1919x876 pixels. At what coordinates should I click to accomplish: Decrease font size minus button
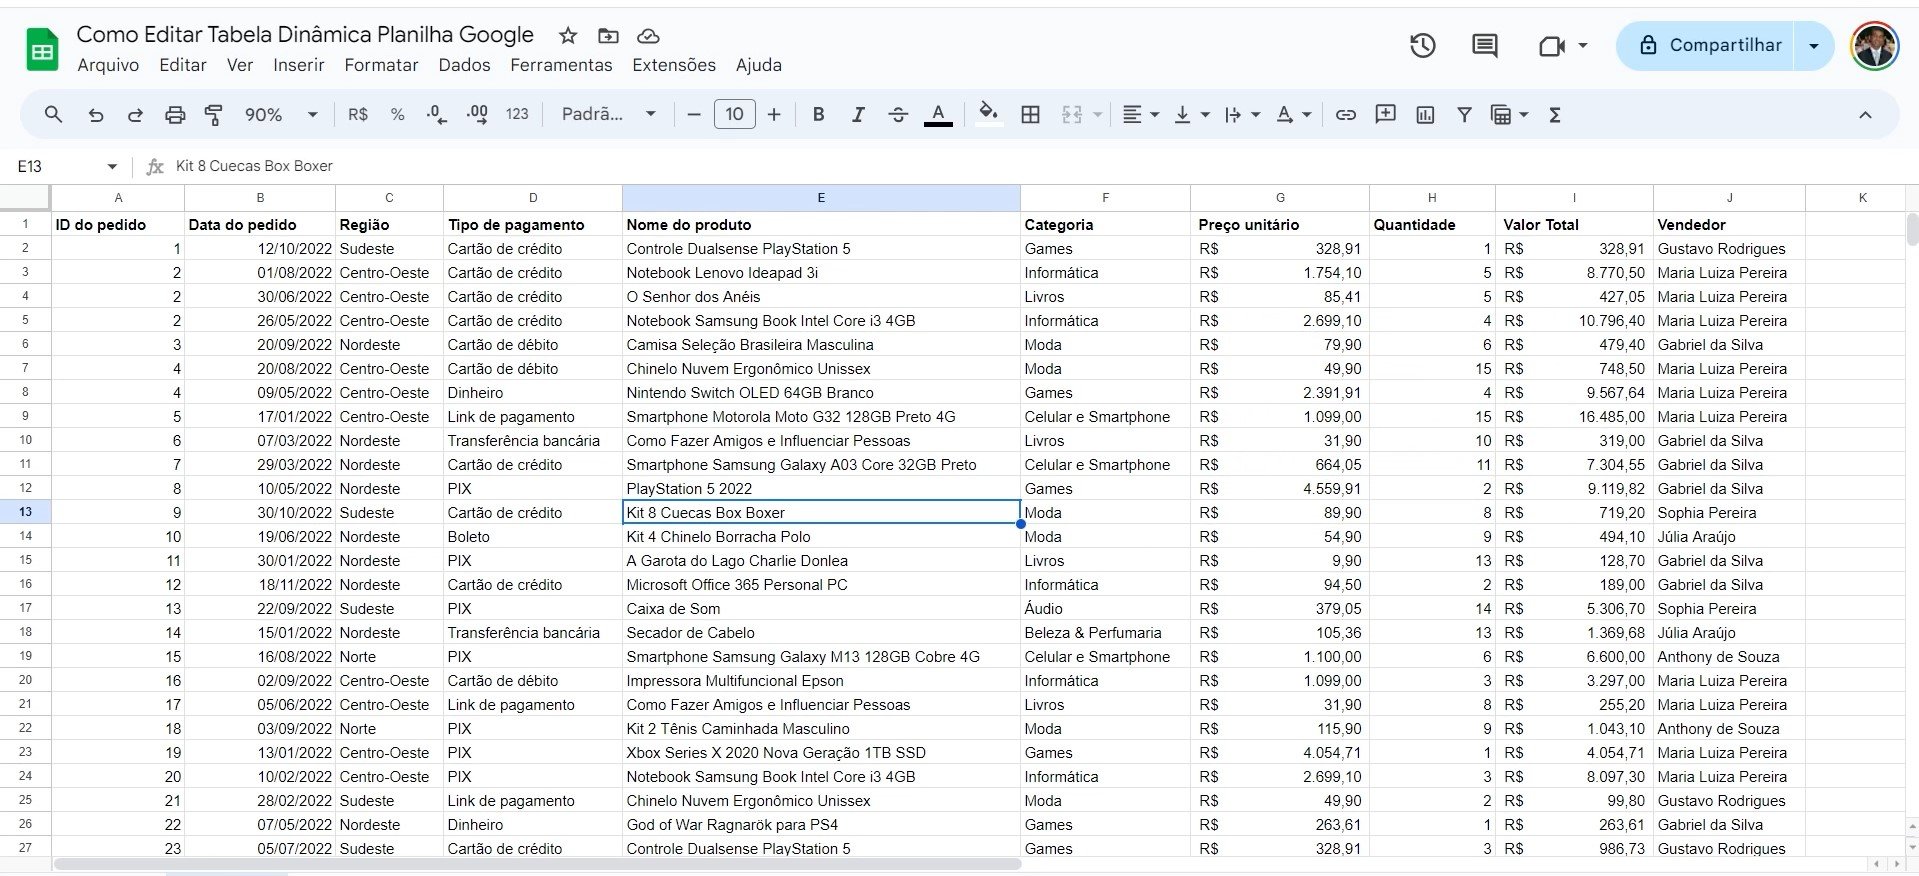click(694, 115)
